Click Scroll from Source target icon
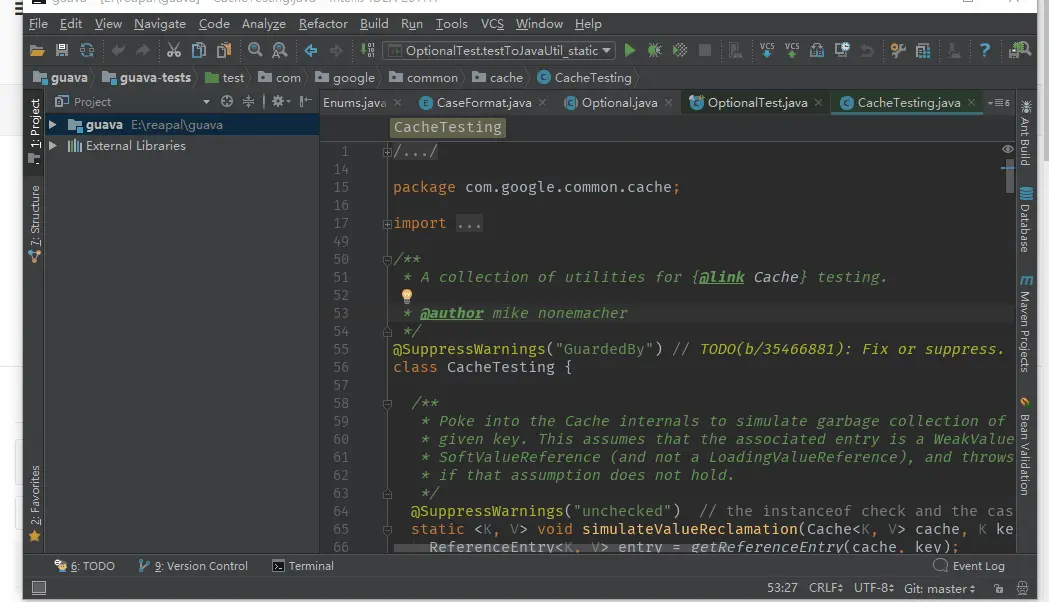This screenshot has height=602, width=1049. pyautogui.click(x=227, y=102)
